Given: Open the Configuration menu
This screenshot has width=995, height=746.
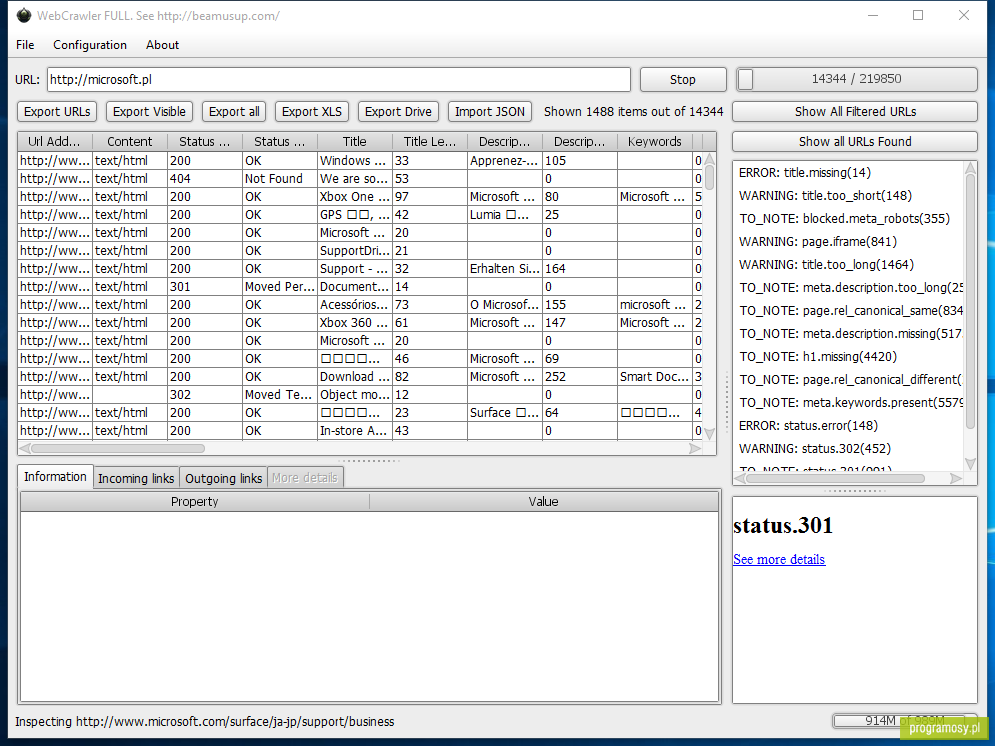Looking at the screenshot, I should (89, 45).
